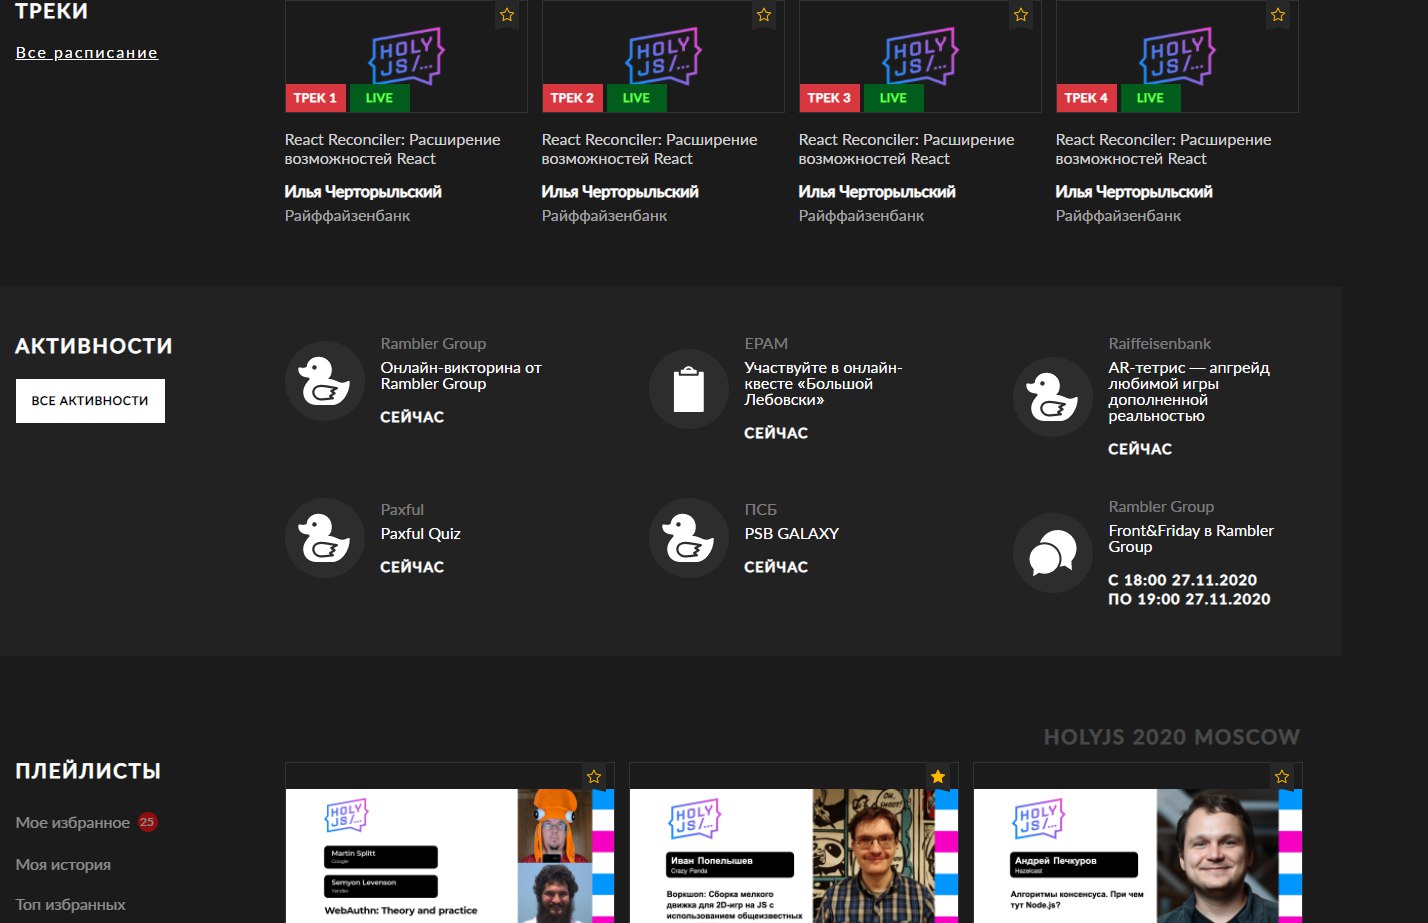Click the green LIVE badge on Трек 3
The height and width of the screenshot is (923, 1428).
894,98
